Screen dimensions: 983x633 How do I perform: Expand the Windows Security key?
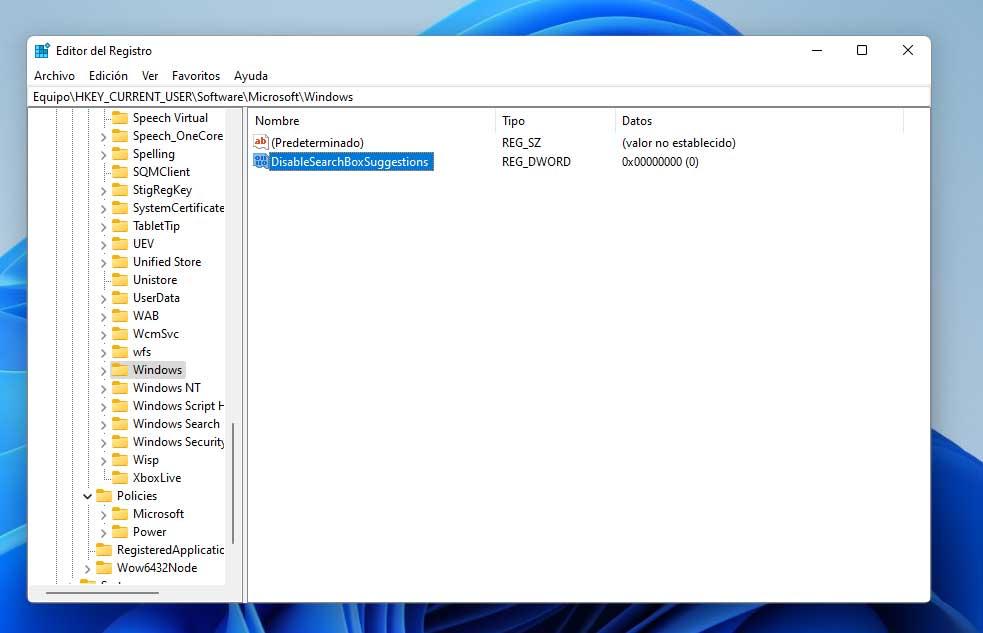[103, 442]
